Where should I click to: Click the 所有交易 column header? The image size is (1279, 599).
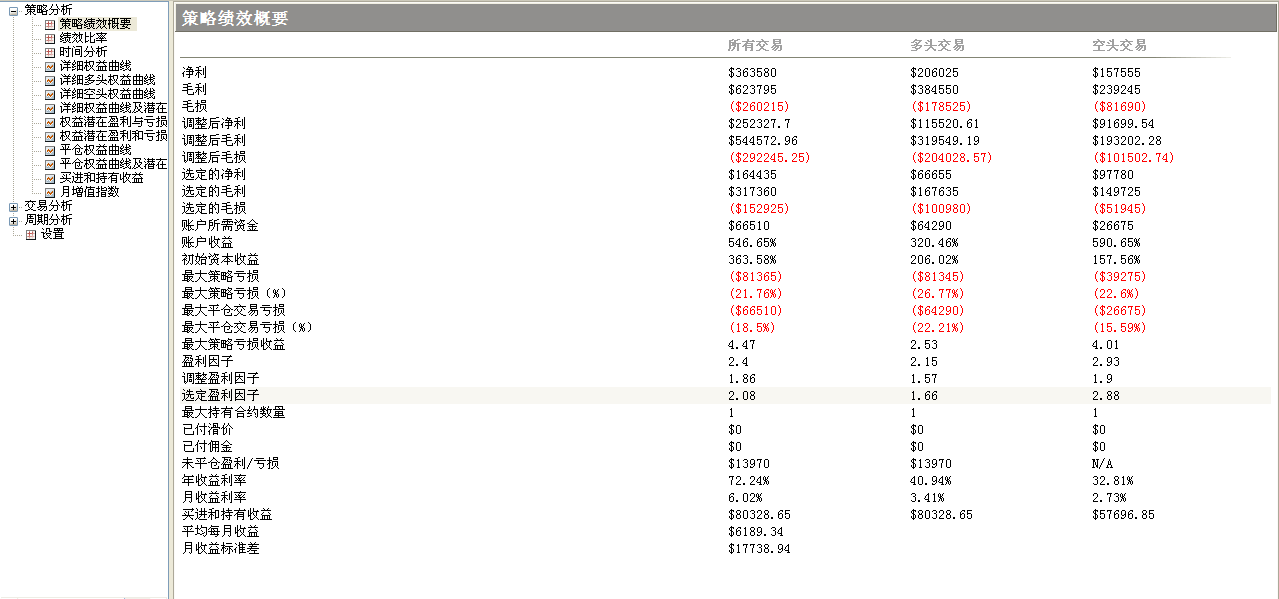click(755, 46)
